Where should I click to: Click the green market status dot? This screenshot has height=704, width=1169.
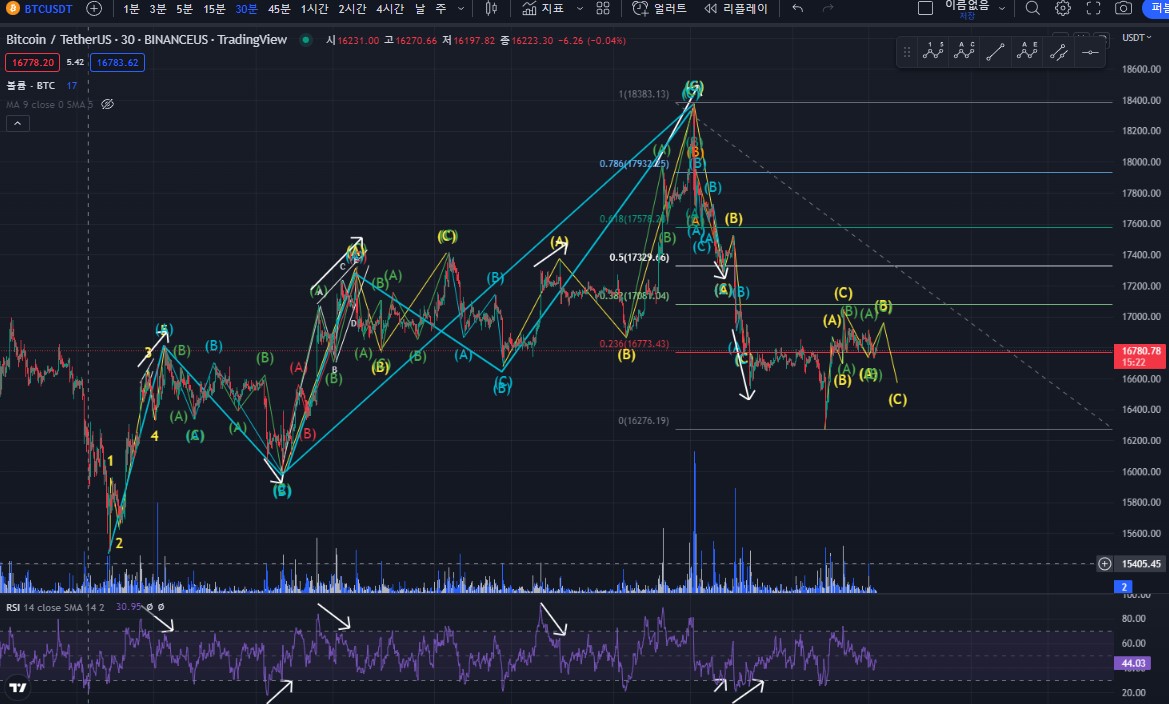pyautogui.click(x=306, y=40)
